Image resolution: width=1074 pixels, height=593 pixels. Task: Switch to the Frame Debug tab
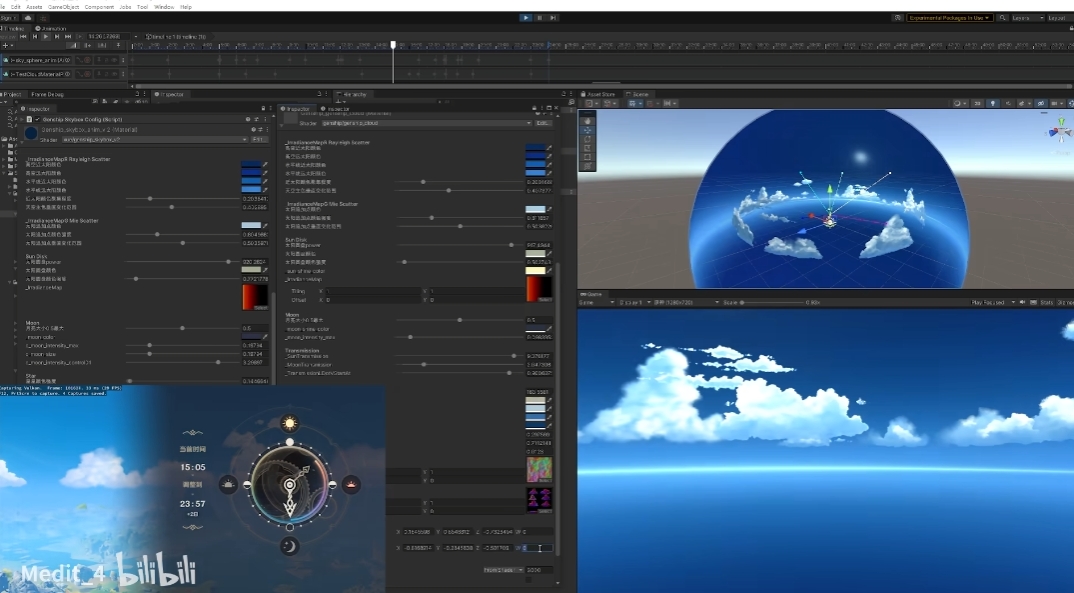click(x=47, y=94)
